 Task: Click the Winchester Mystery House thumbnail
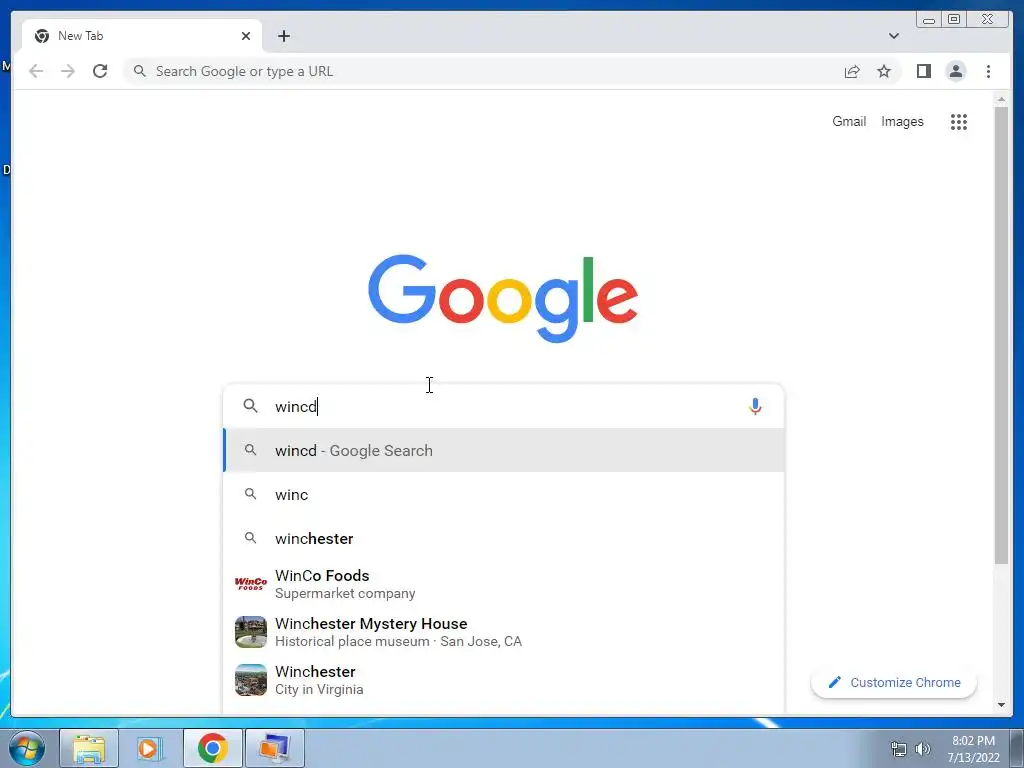(x=251, y=632)
